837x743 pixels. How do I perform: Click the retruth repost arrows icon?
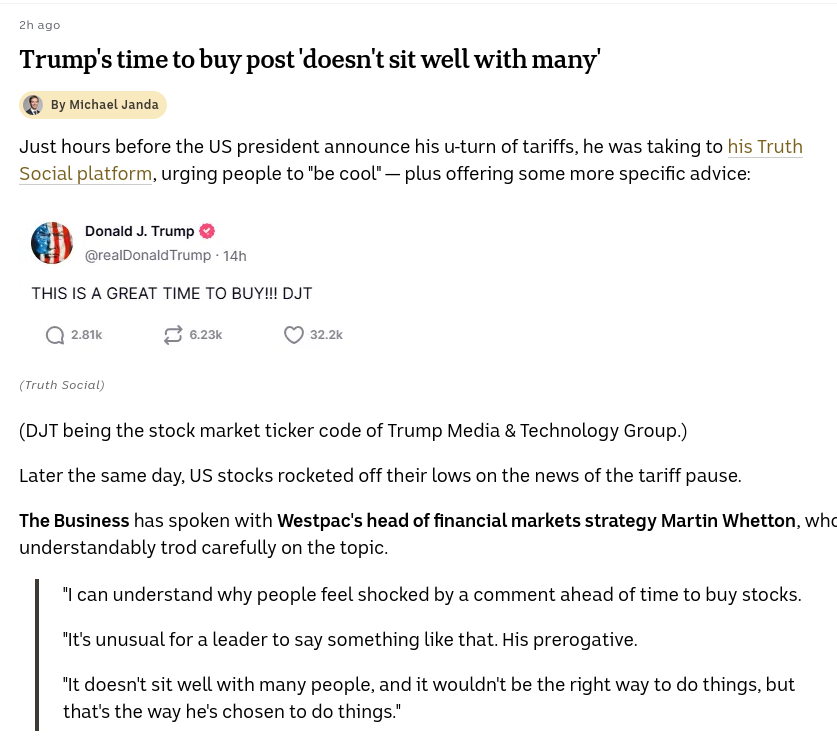(x=173, y=335)
